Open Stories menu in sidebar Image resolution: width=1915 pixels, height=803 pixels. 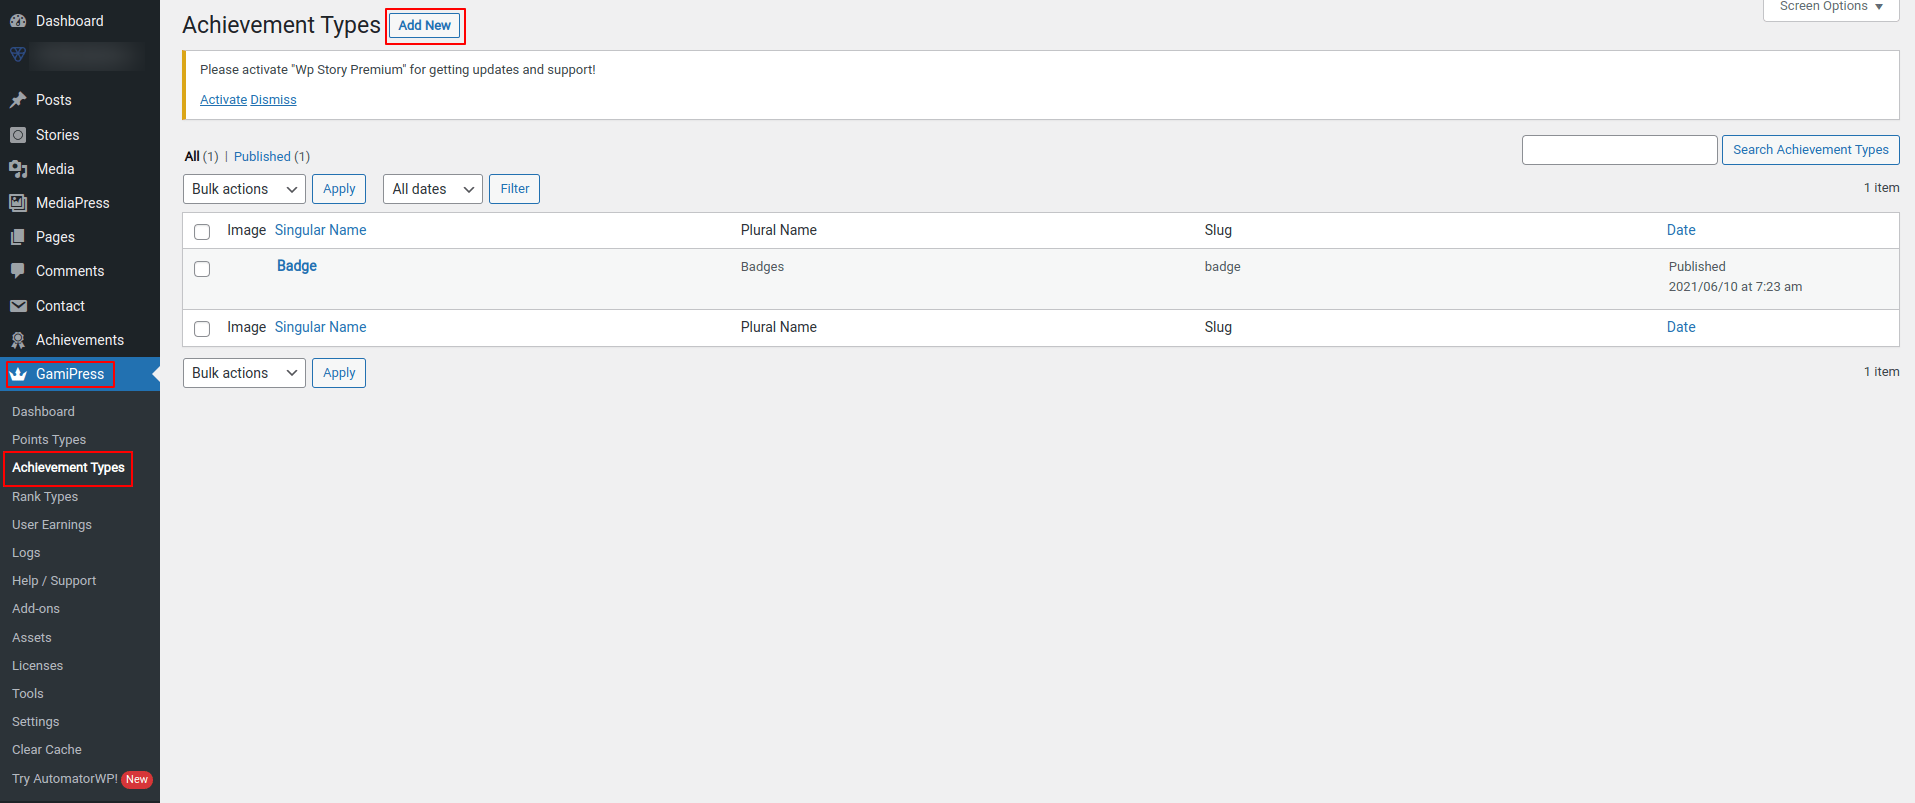click(x=57, y=135)
